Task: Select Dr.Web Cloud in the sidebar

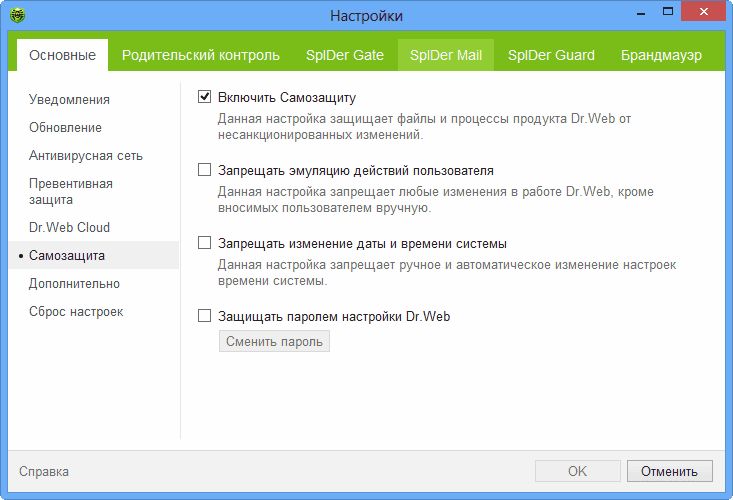Action: pos(69,228)
